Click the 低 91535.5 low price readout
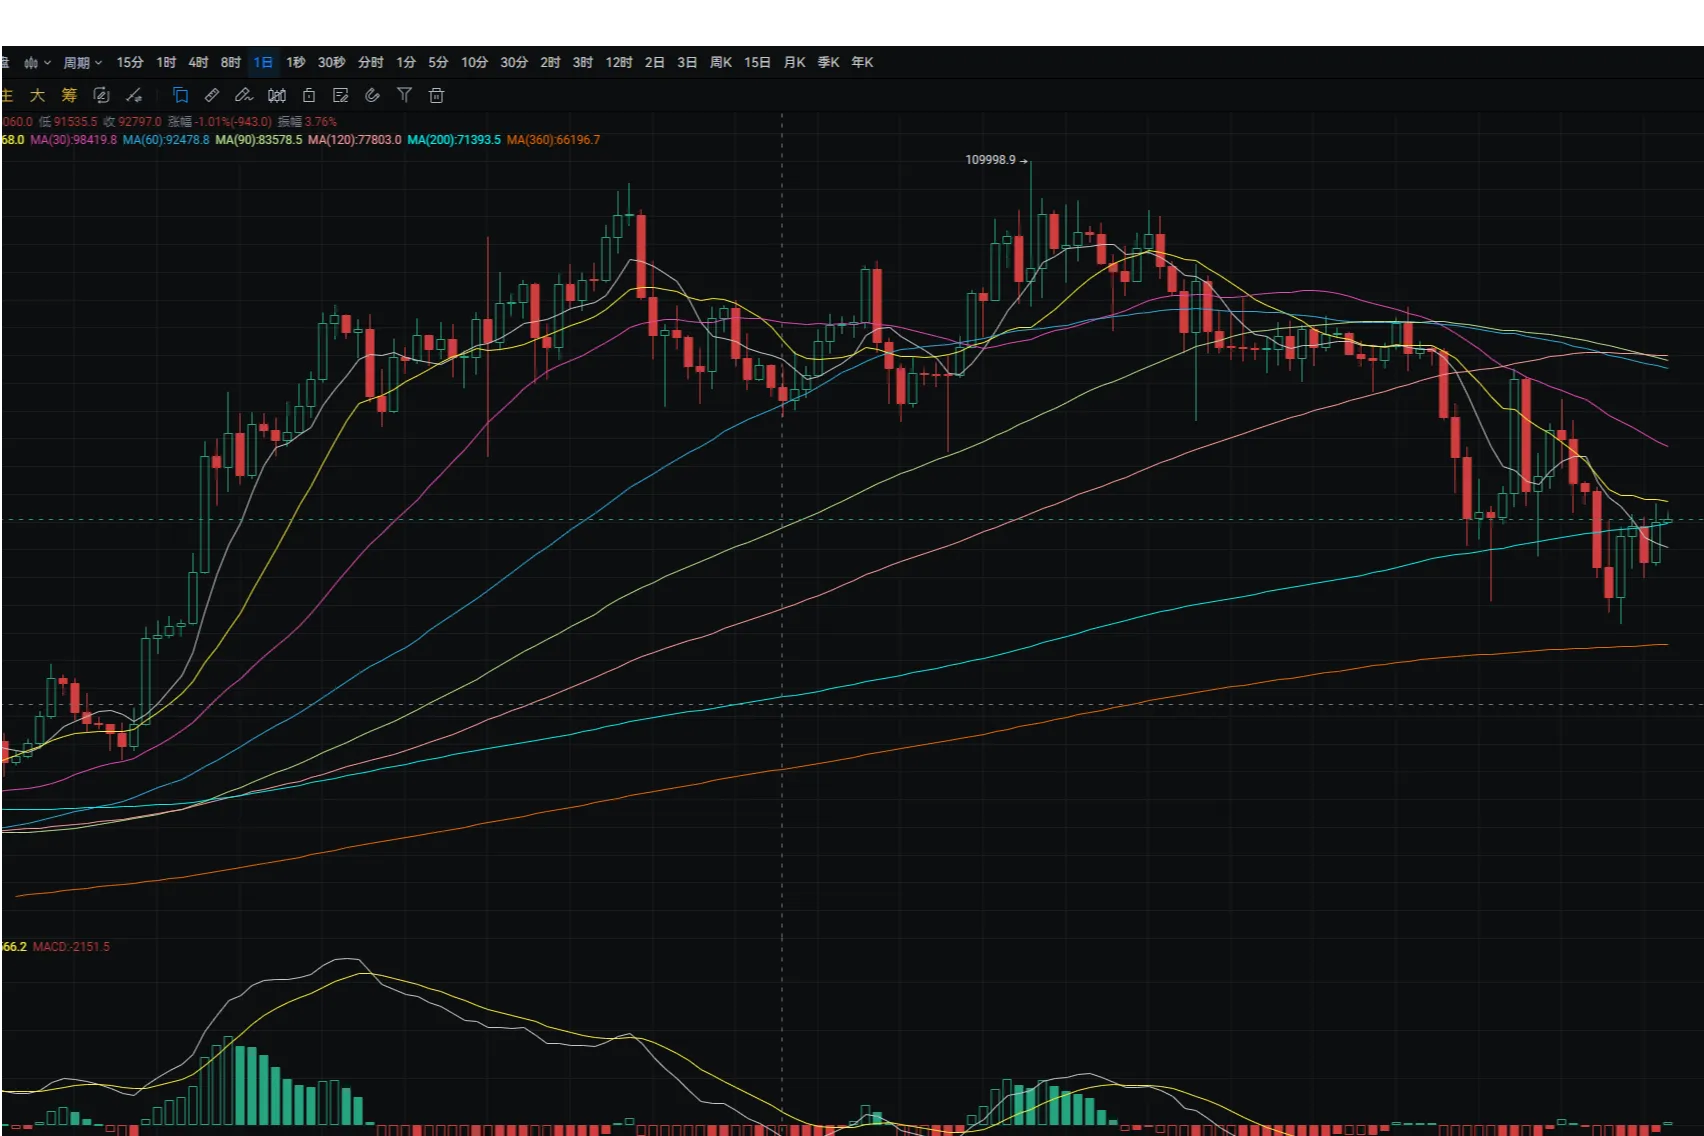 [68, 122]
